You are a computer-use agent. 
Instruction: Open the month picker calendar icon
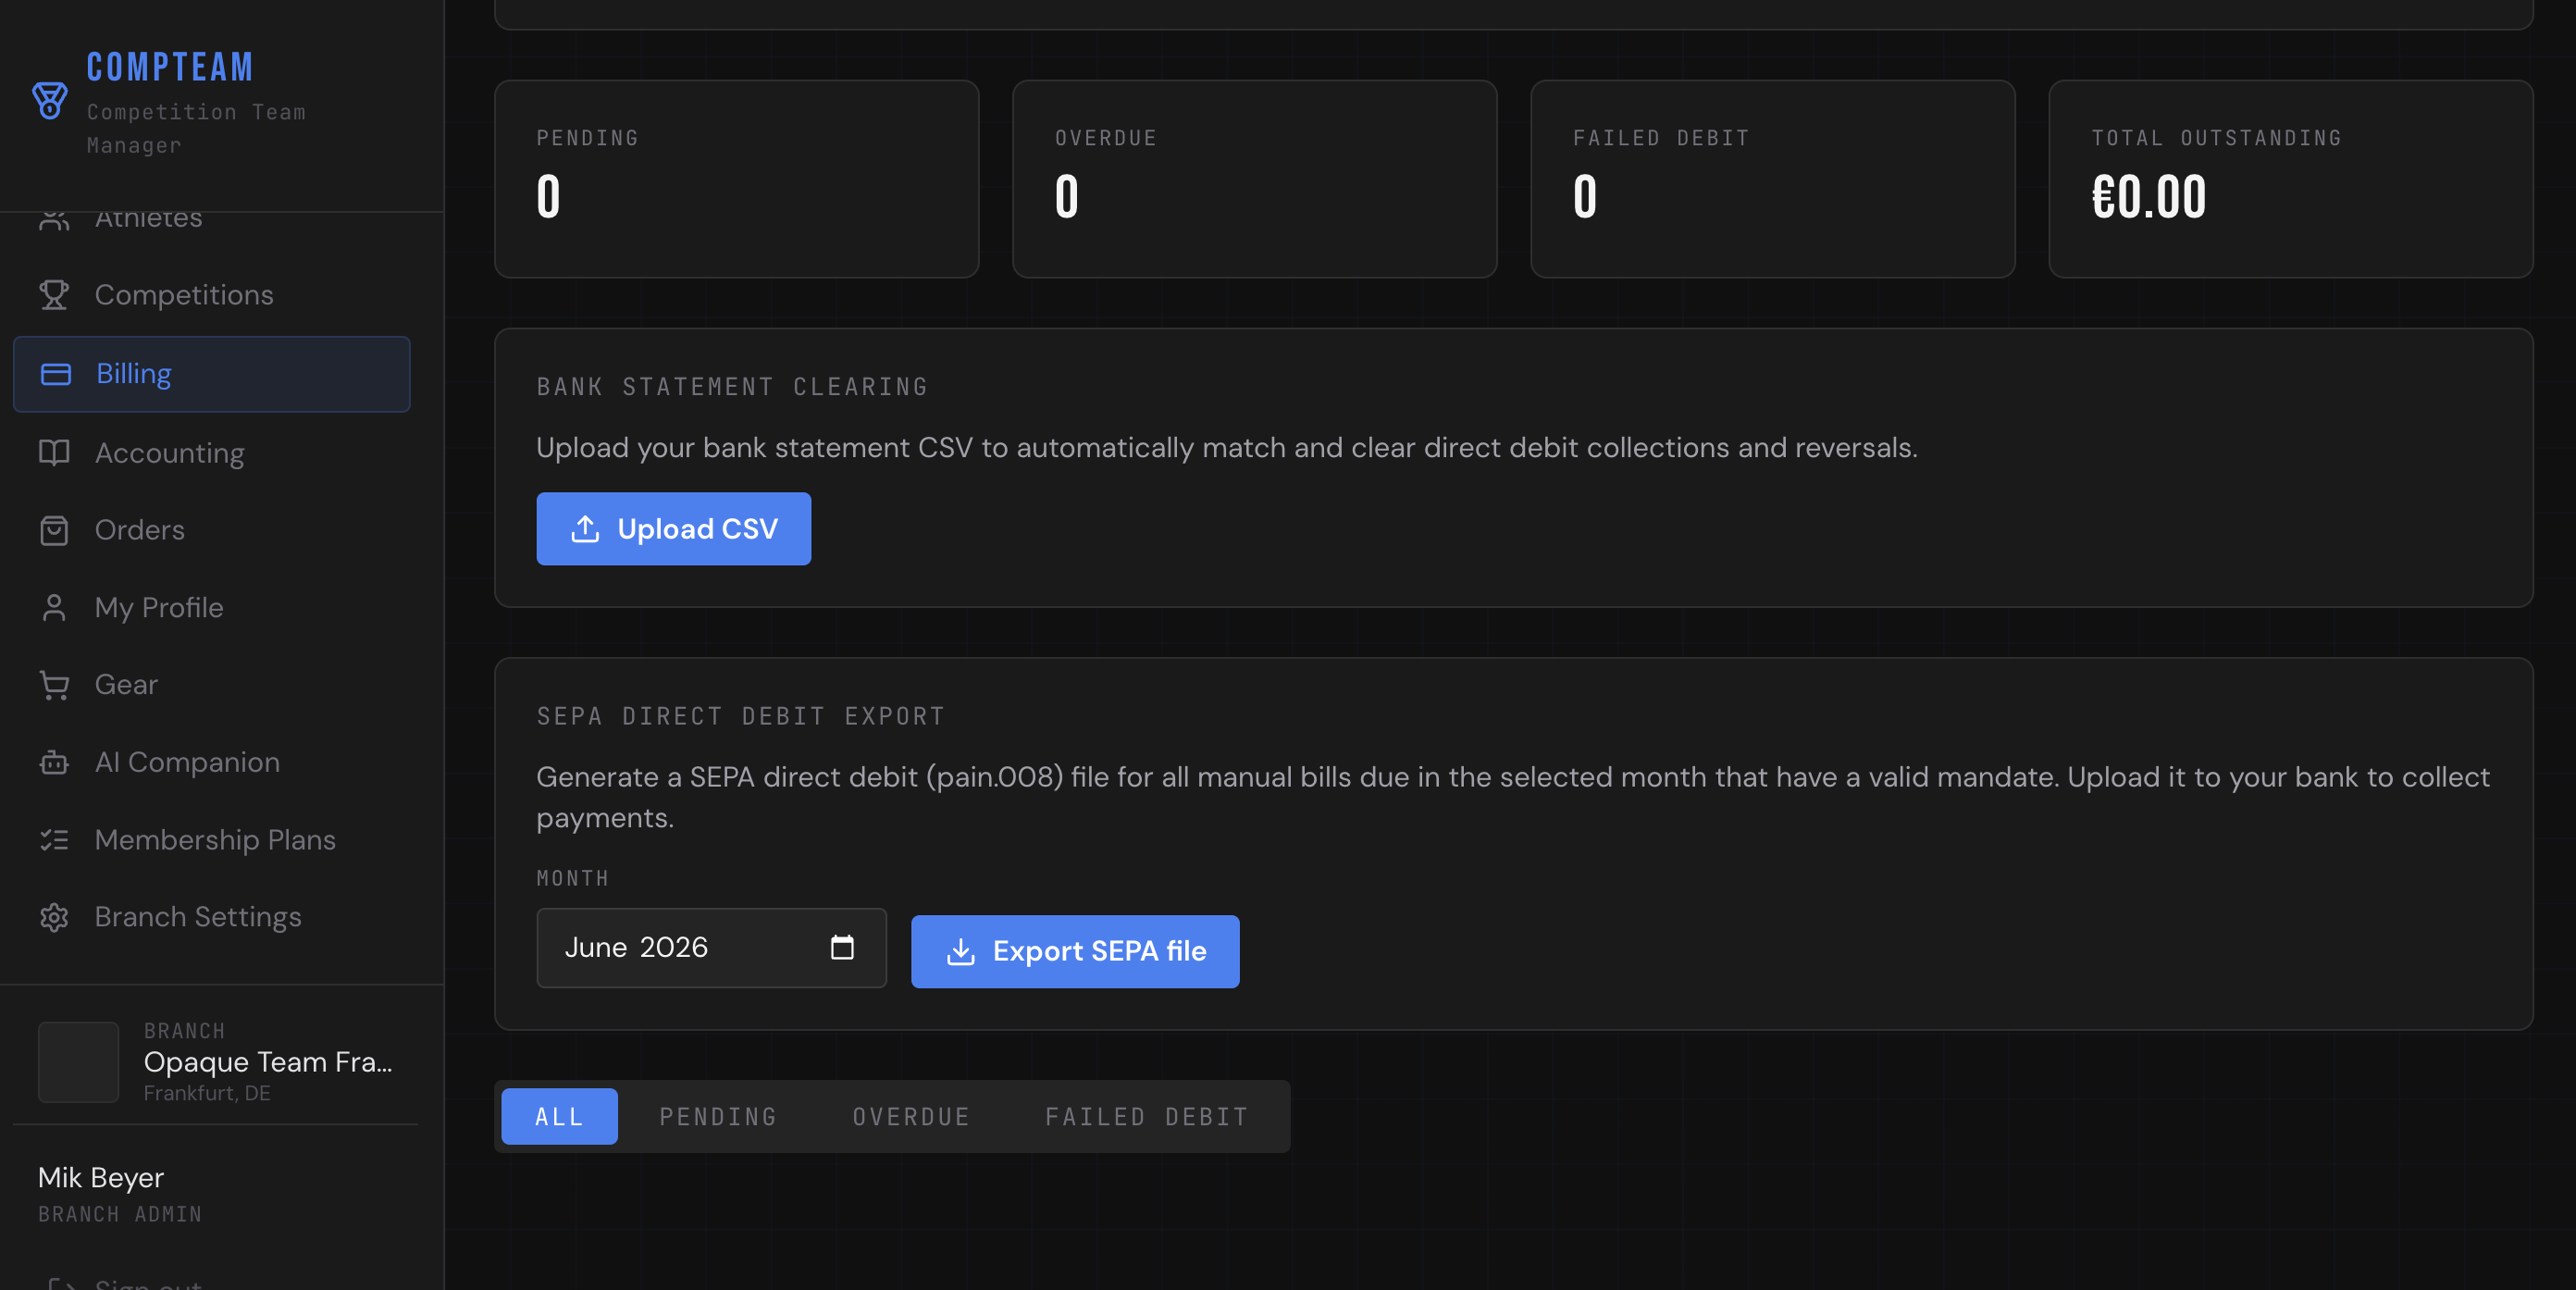(x=842, y=947)
